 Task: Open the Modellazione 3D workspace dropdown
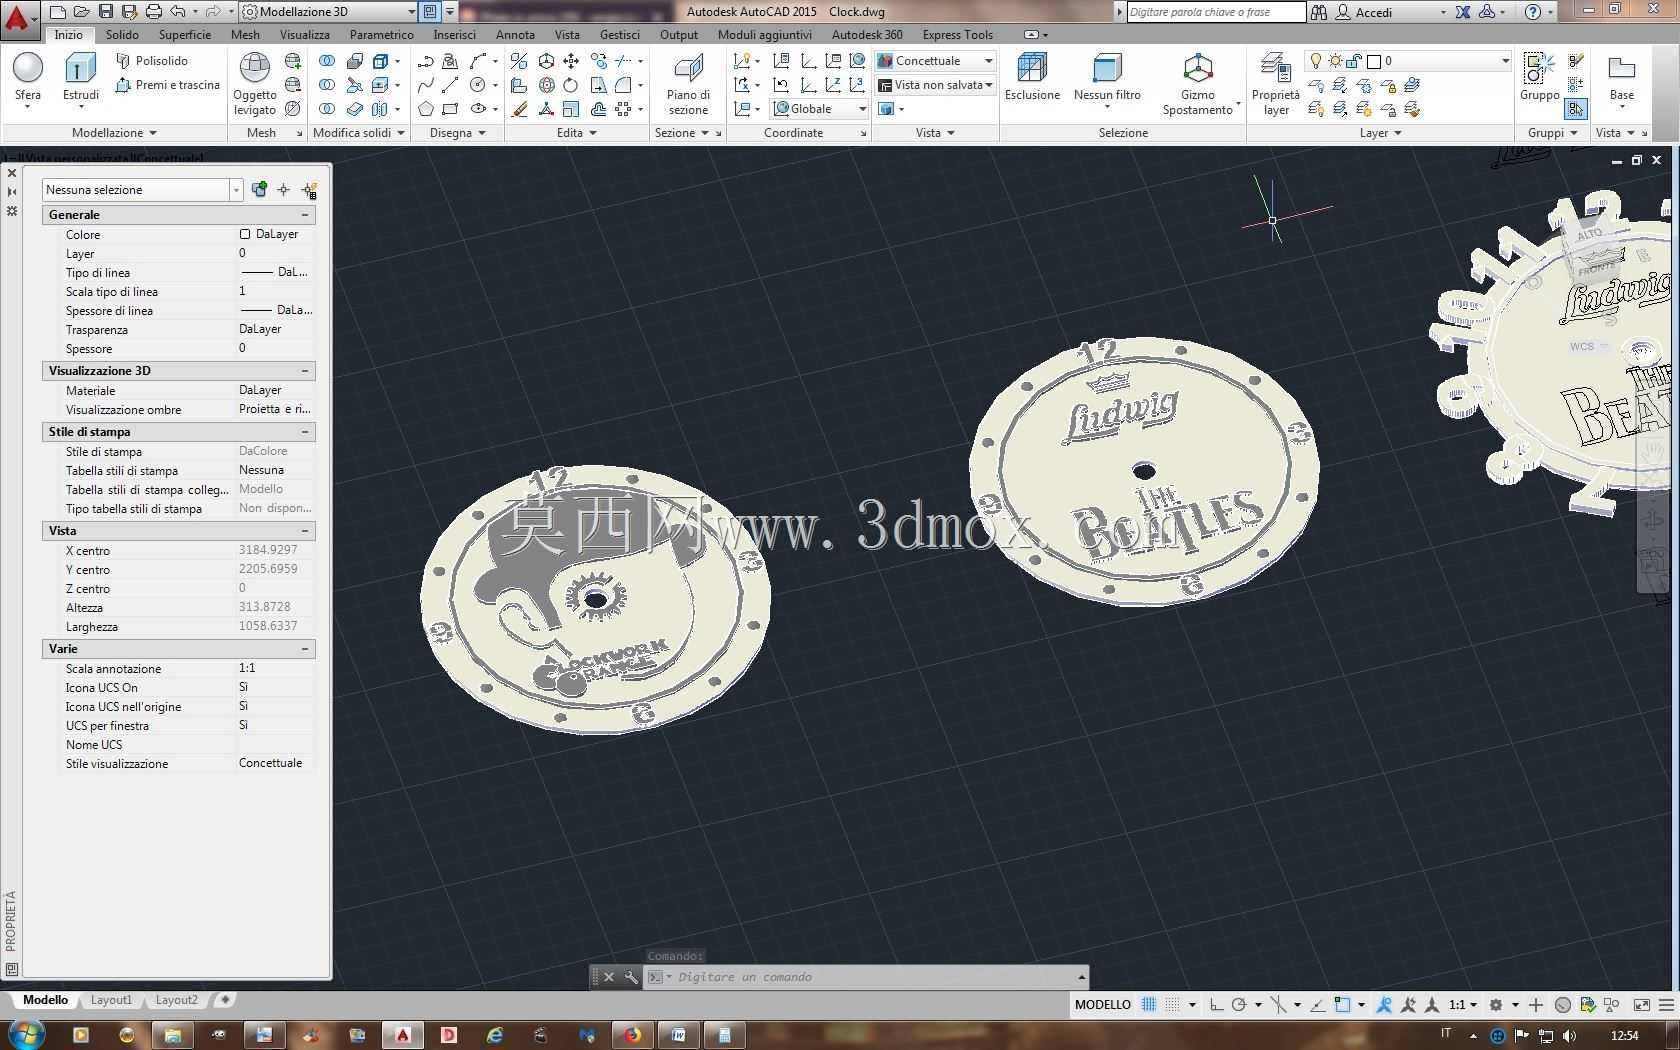[x=329, y=12]
